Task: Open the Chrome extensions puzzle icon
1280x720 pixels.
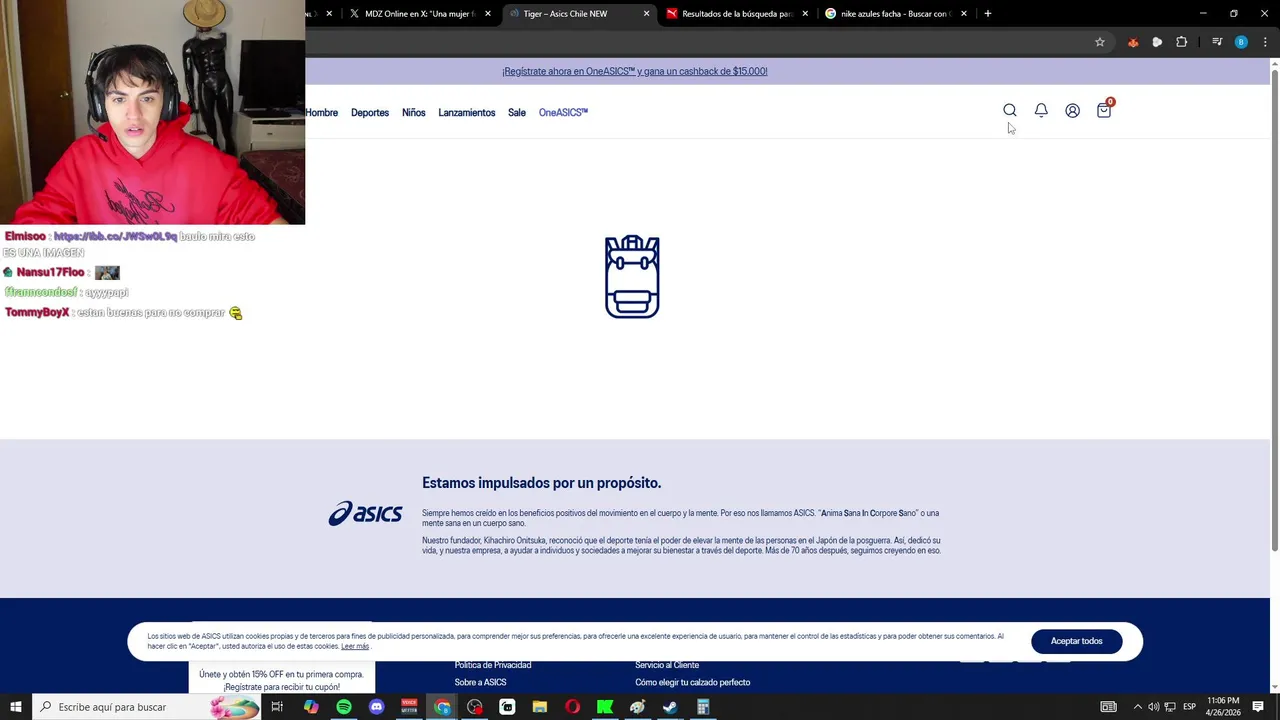Action: click(1182, 42)
